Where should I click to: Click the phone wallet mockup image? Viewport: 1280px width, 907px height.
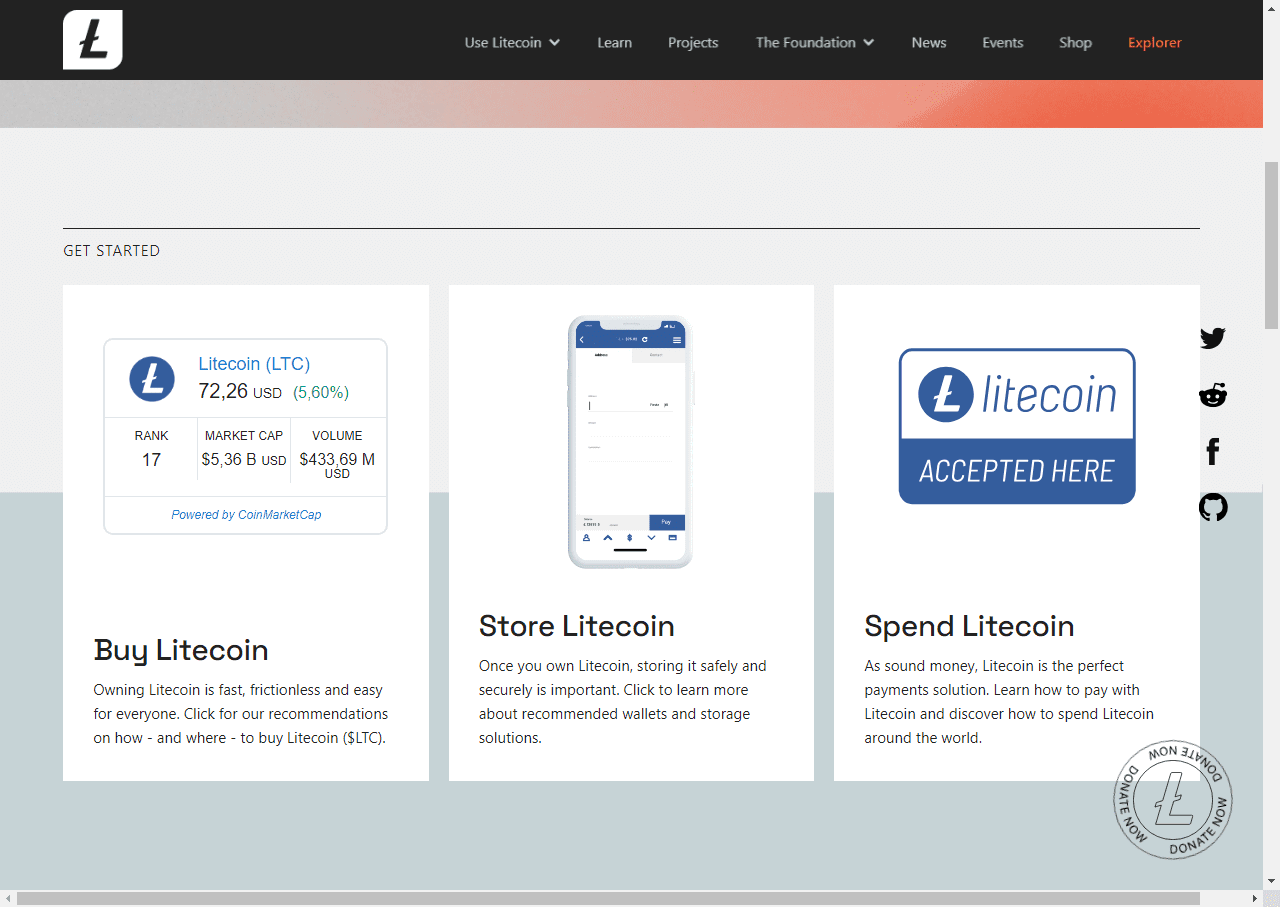coord(630,442)
